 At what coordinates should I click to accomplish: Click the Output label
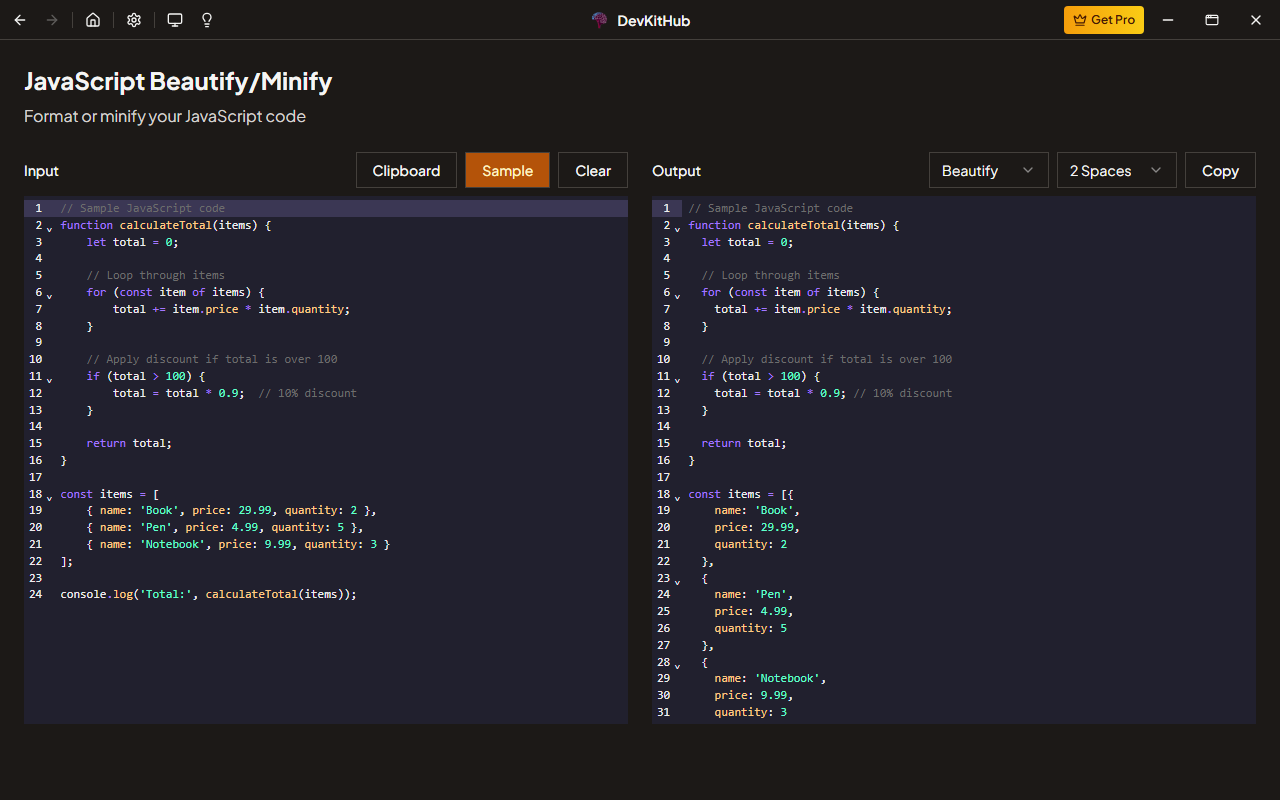pyautogui.click(x=677, y=171)
